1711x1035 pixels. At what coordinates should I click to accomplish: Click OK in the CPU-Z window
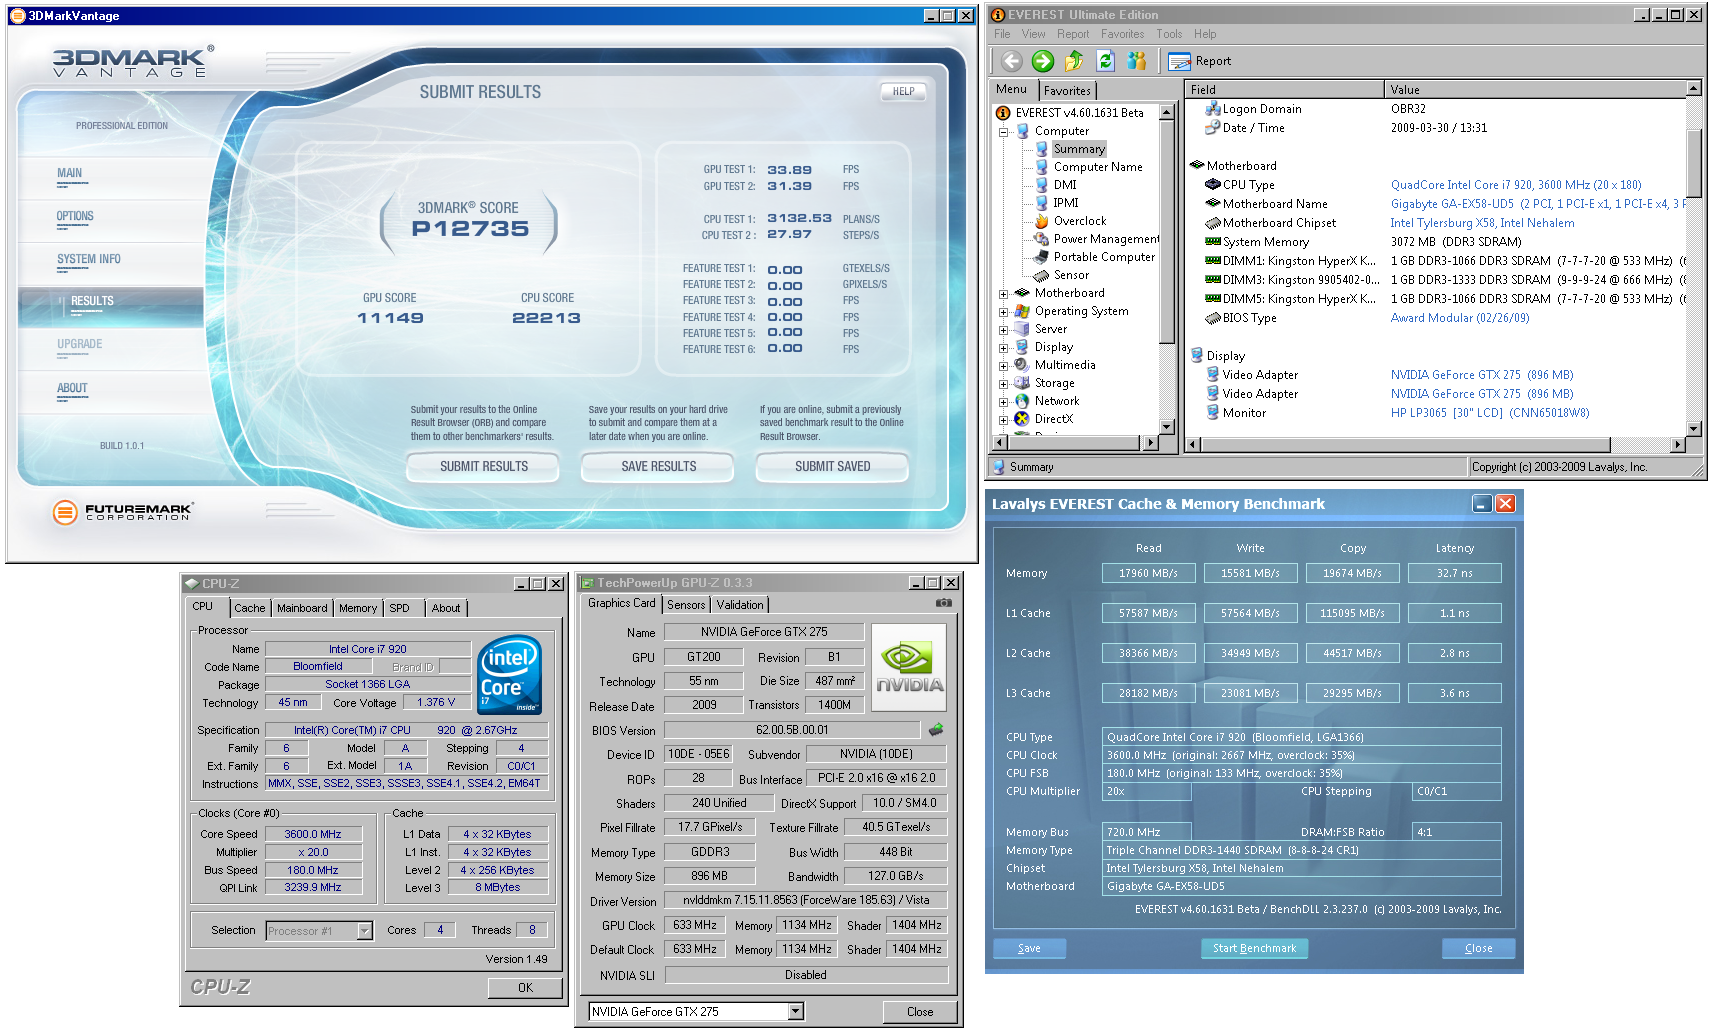(525, 987)
